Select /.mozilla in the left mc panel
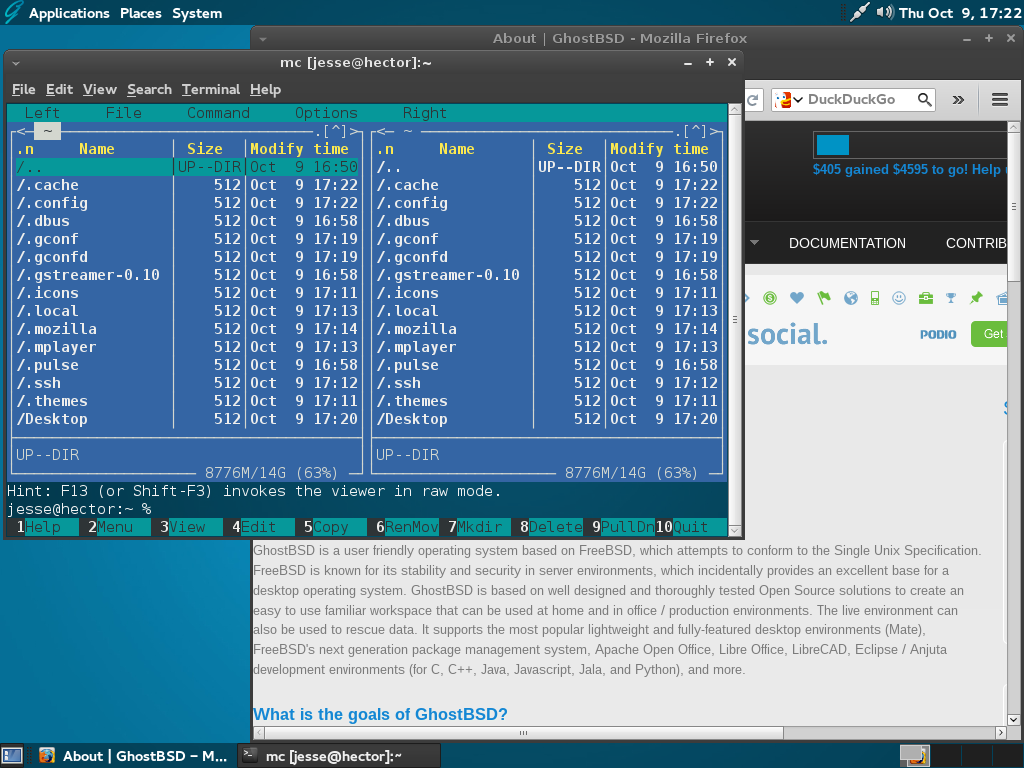The height and width of the screenshot is (768, 1024). tap(187, 329)
